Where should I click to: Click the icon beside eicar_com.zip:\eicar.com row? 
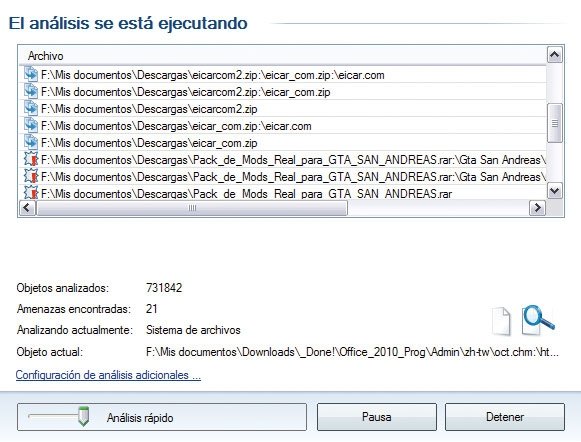[x=31, y=126]
